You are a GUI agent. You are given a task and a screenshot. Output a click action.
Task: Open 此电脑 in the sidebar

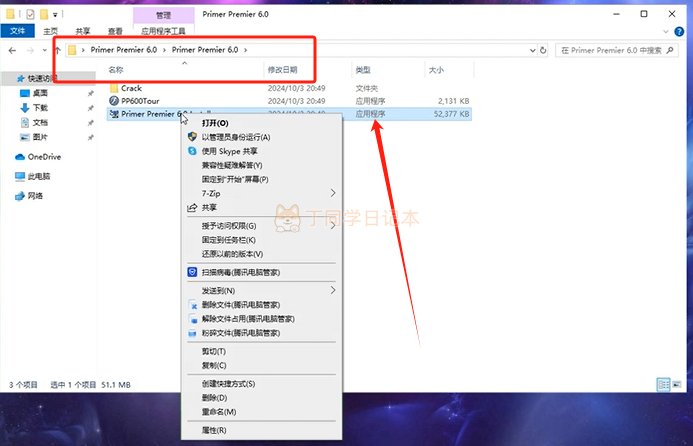pos(39,176)
